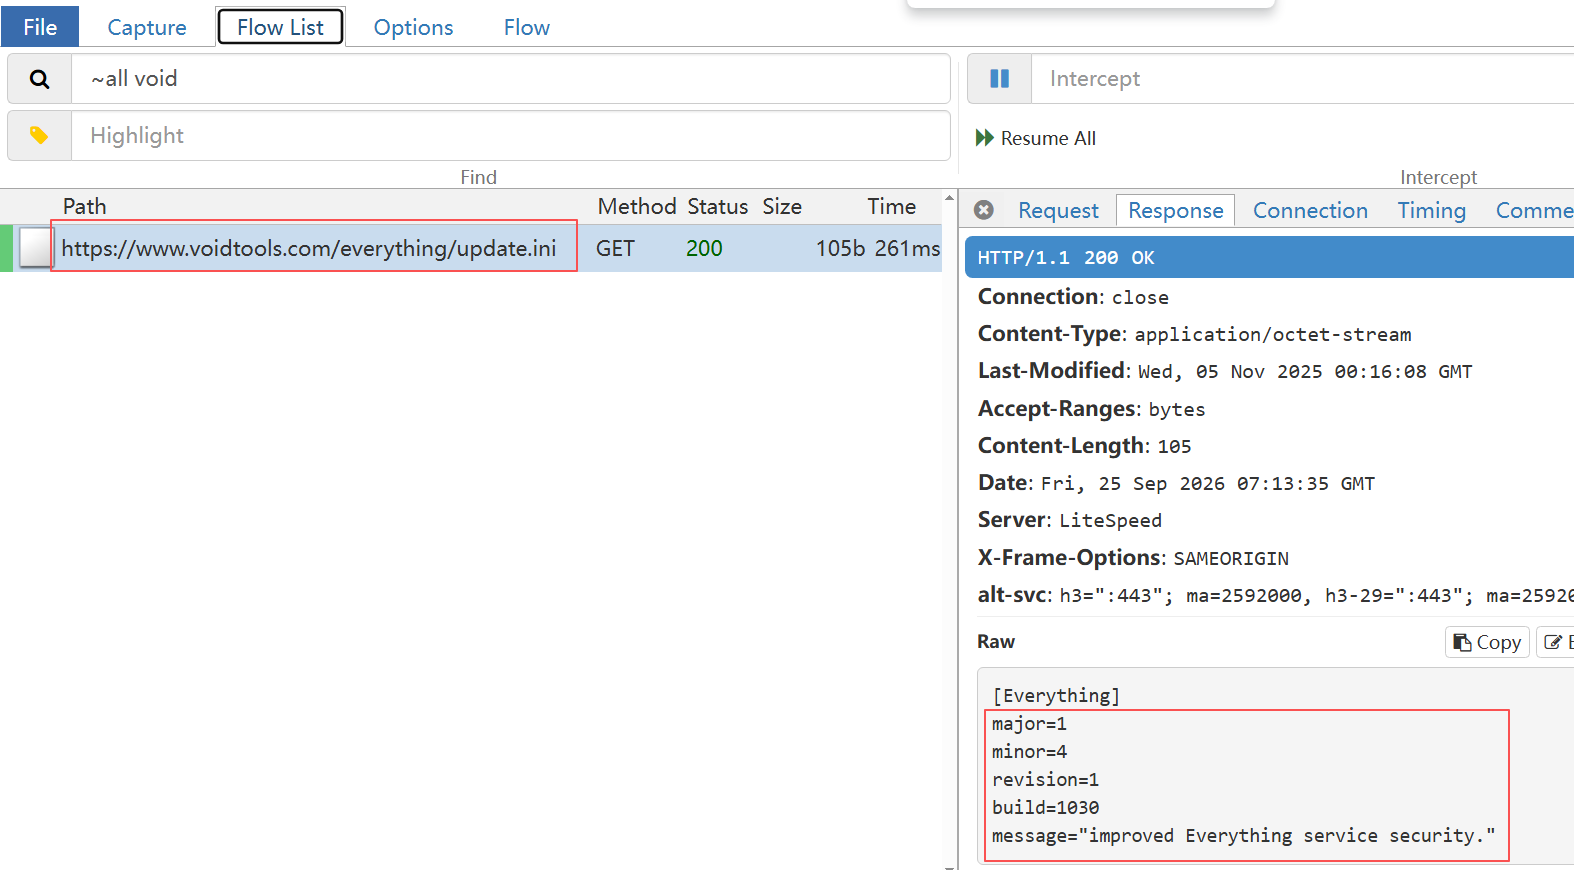
Task: Sort flows by Status column header
Action: (717, 206)
